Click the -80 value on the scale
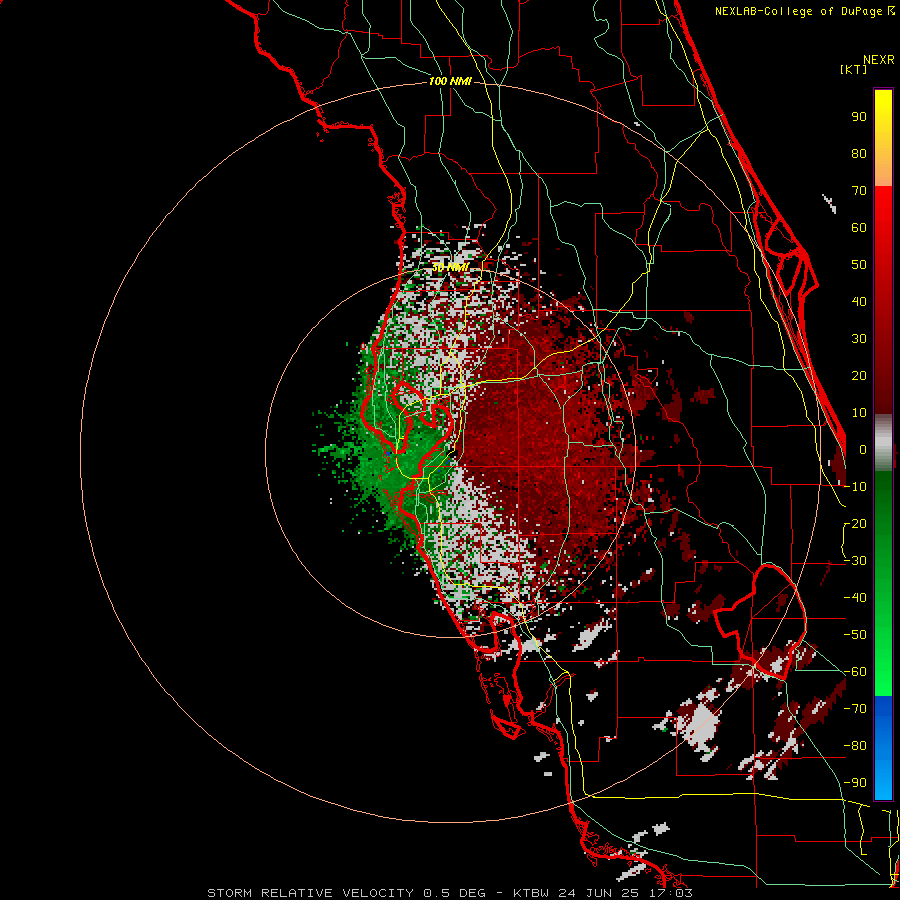The width and height of the screenshot is (900, 900). pyautogui.click(x=855, y=746)
